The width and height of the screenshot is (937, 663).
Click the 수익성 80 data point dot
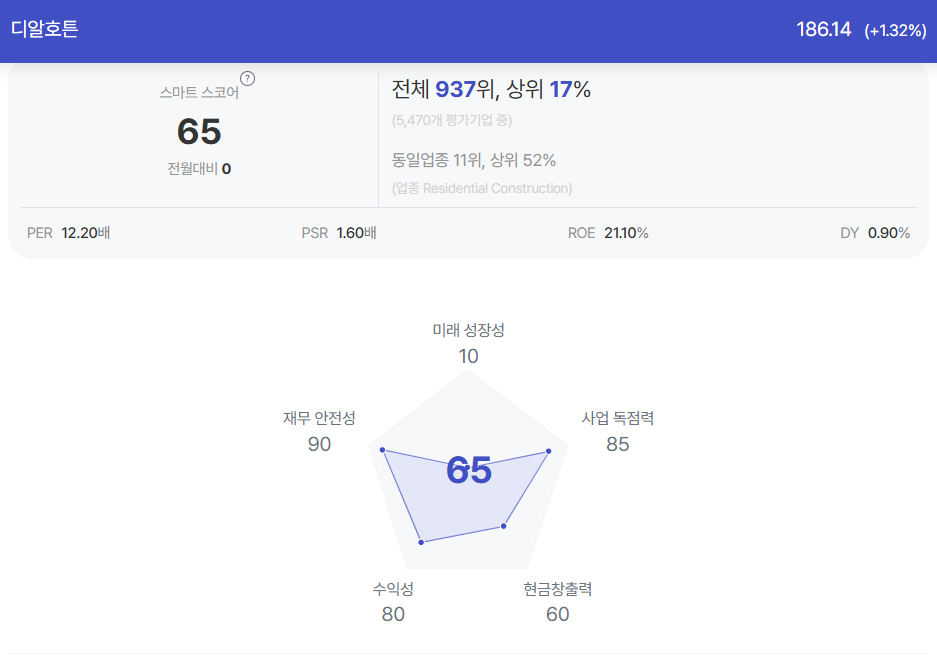[421, 542]
